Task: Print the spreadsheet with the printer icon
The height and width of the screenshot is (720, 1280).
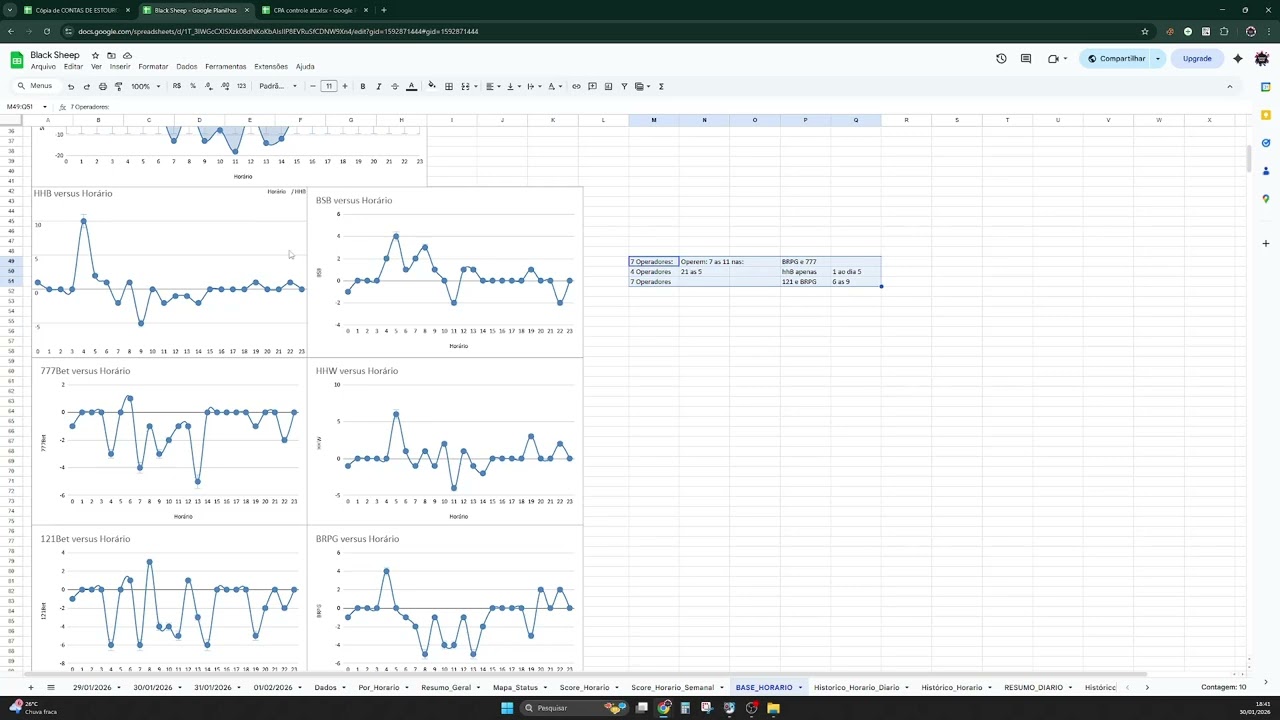Action: [x=102, y=86]
